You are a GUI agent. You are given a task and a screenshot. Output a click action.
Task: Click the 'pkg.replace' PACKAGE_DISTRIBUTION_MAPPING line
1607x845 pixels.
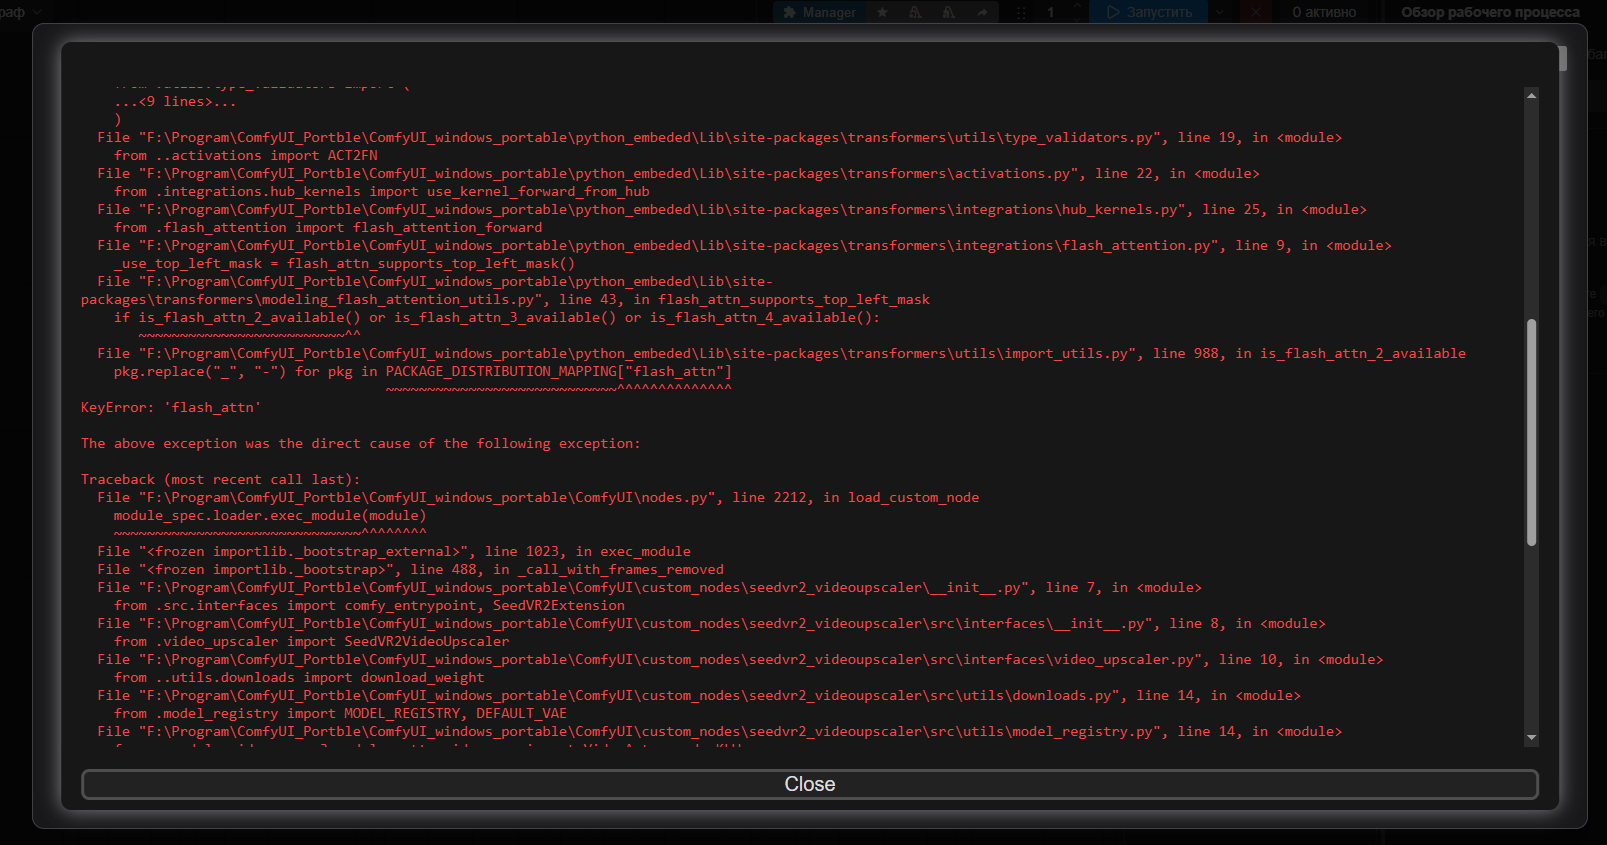[422, 371]
